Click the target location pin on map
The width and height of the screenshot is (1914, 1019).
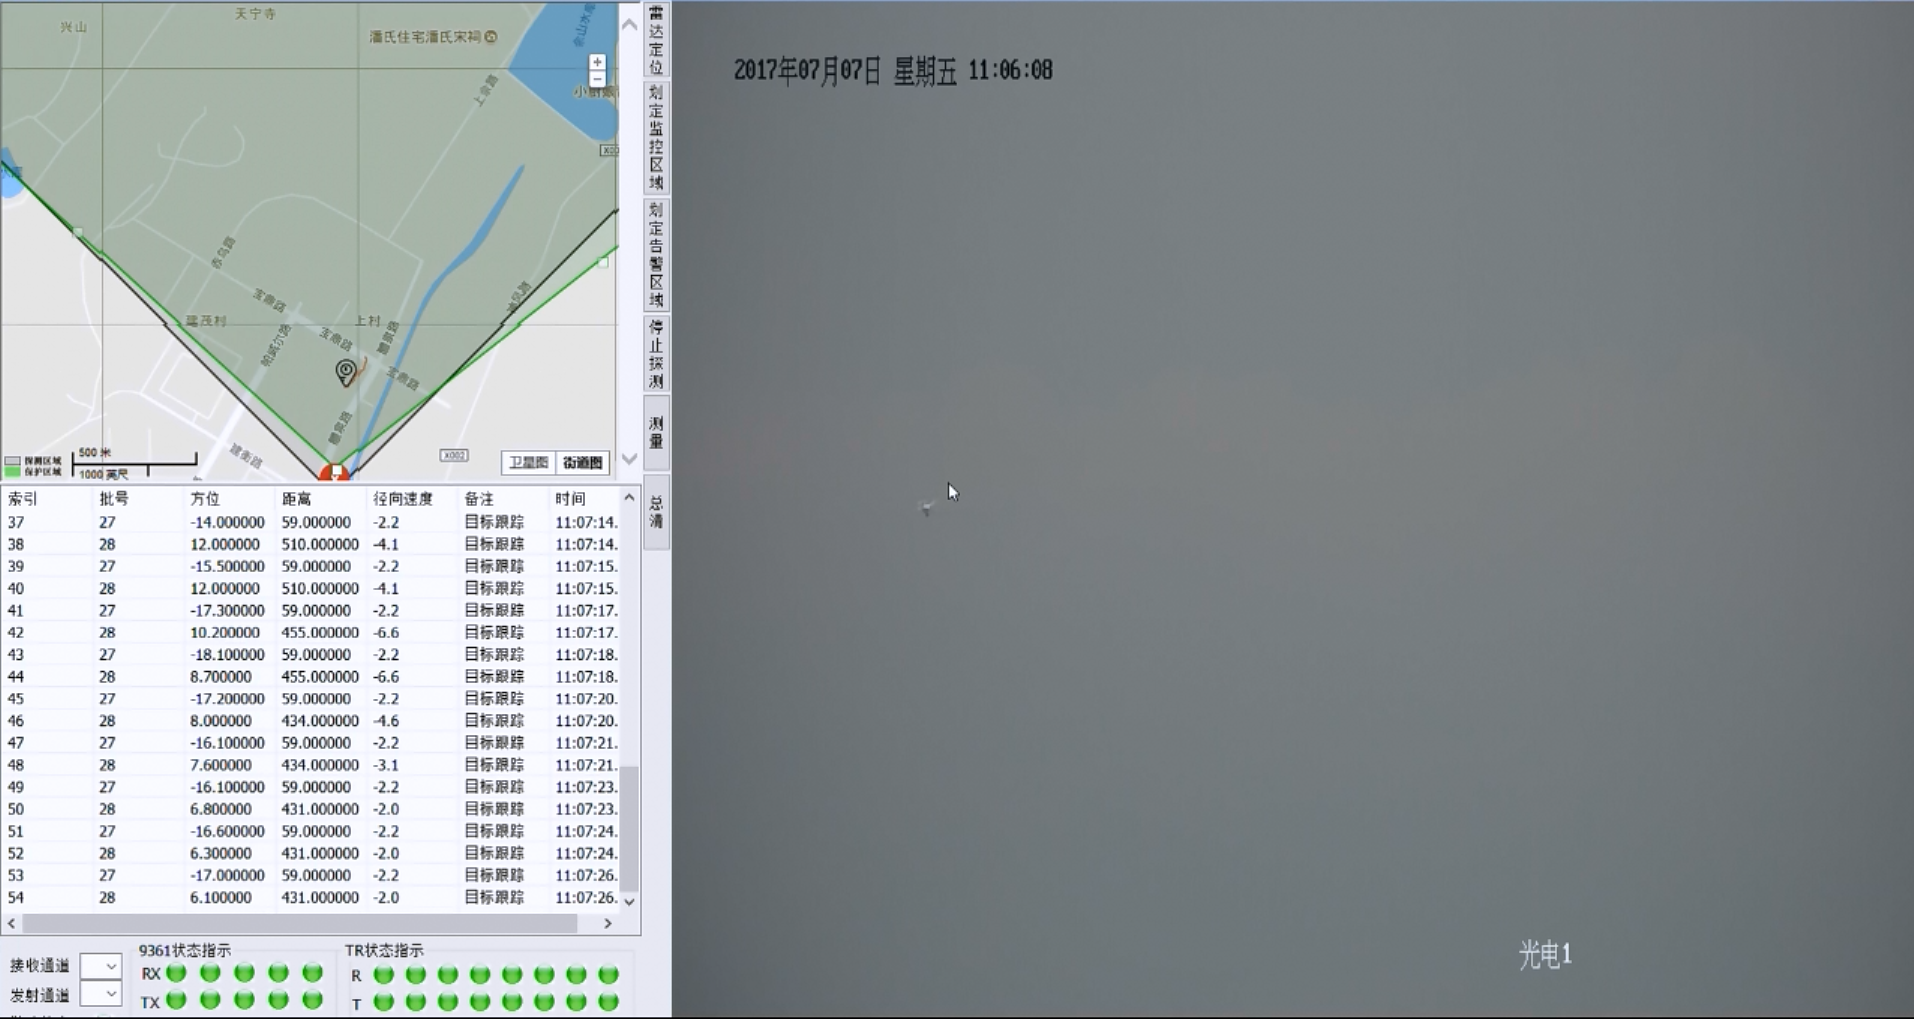pos(346,372)
